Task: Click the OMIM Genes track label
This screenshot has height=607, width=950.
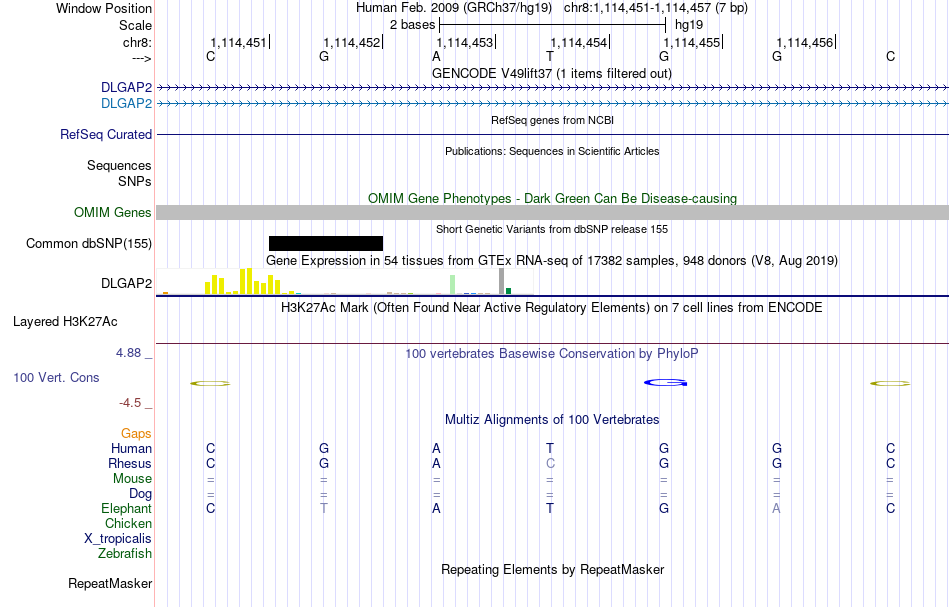Action: click(113, 213)
